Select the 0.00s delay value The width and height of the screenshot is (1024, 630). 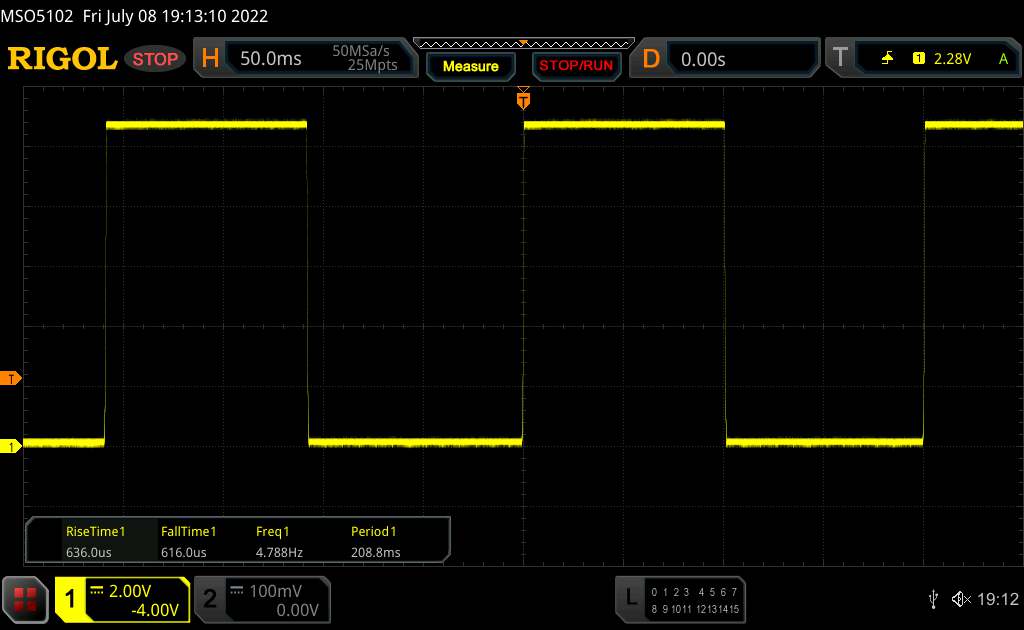703,59
